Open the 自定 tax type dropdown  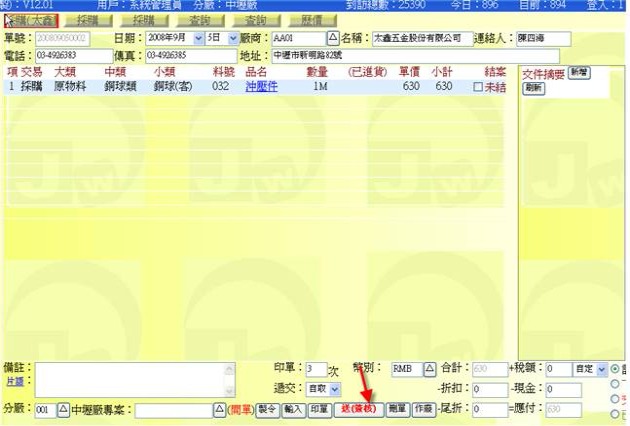(x=601, y=368)
